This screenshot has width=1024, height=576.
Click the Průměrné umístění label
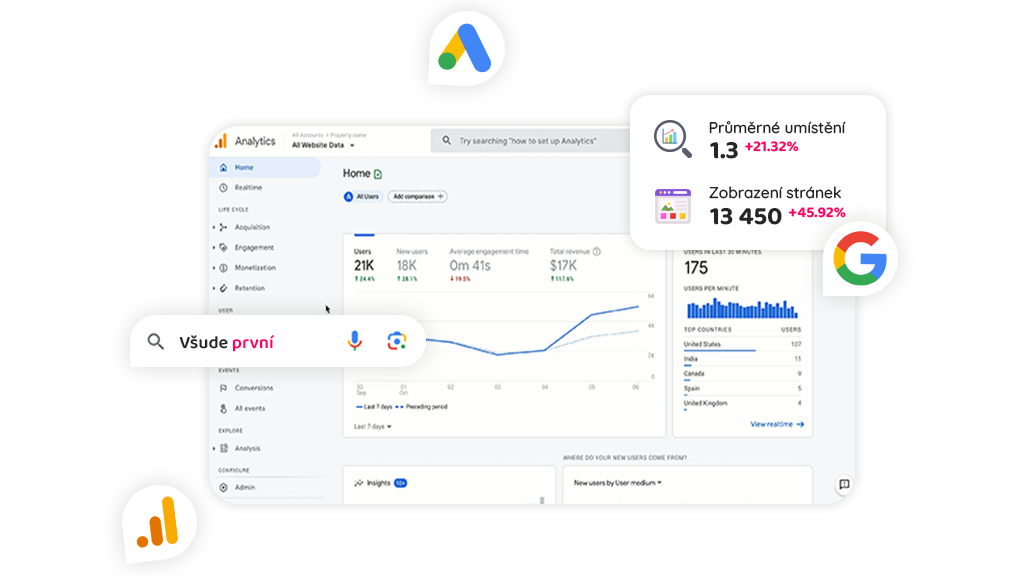point(777,128)
